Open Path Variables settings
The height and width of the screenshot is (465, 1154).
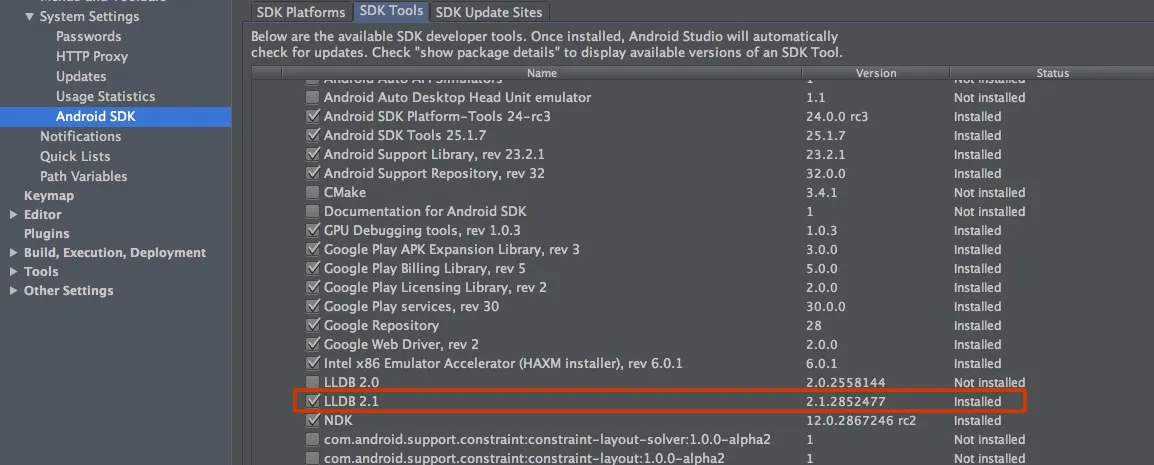(83, 176)
